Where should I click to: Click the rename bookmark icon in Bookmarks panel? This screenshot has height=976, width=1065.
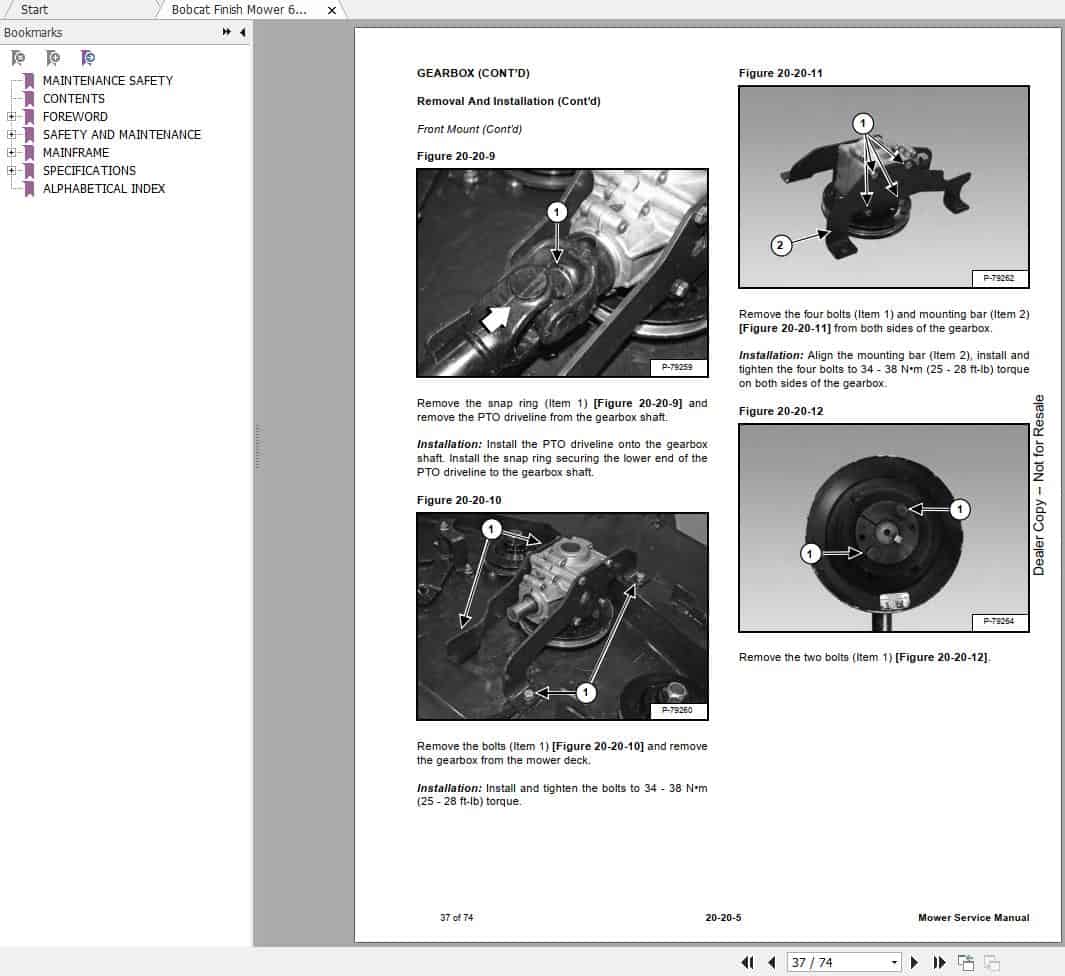pyautogui.click(x=88, y=58)
